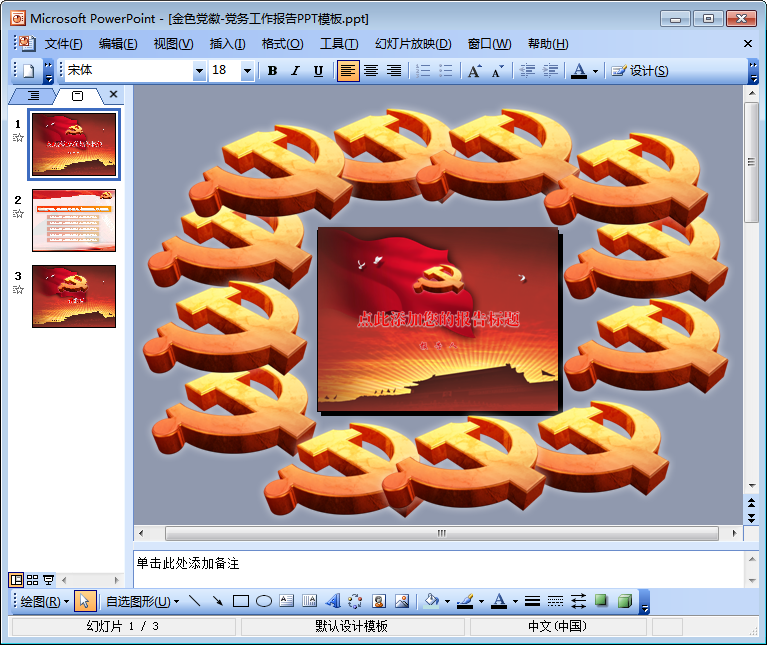This screenshot has width=767, height=645.
Task: Open the 插入 menu
Action: pyautogui.click(x=227, y=44)
